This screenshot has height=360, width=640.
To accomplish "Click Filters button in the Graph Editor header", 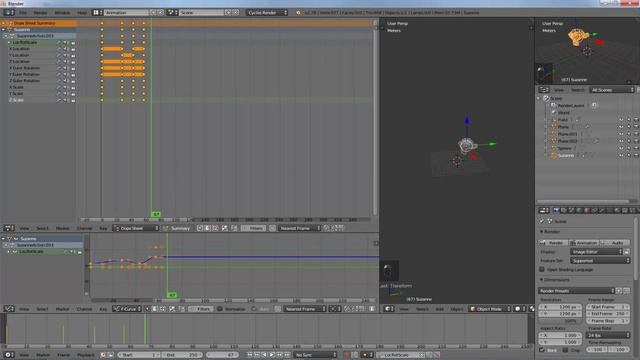I will 200,309.
